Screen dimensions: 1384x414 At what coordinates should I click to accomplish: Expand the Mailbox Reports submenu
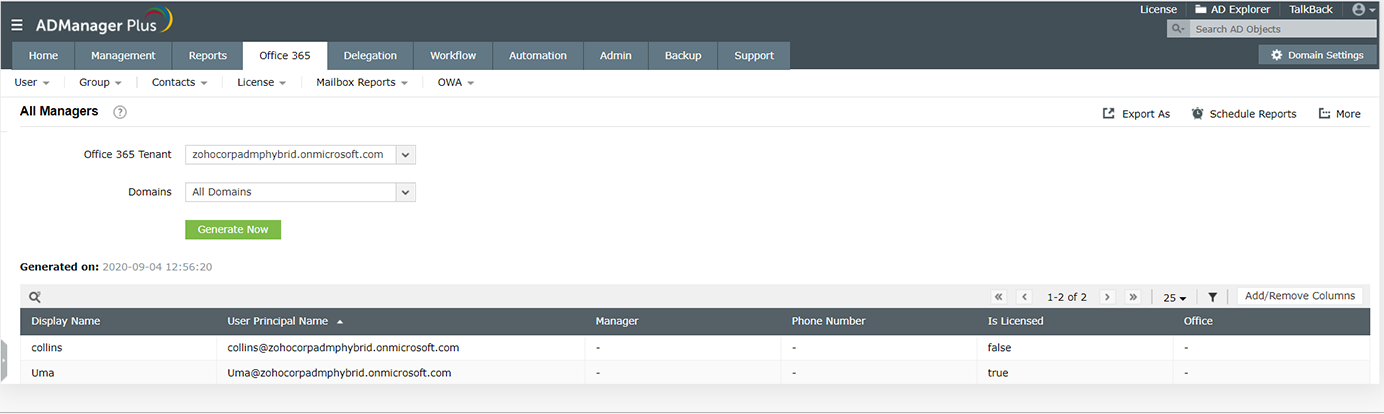[x=362, y=82]
